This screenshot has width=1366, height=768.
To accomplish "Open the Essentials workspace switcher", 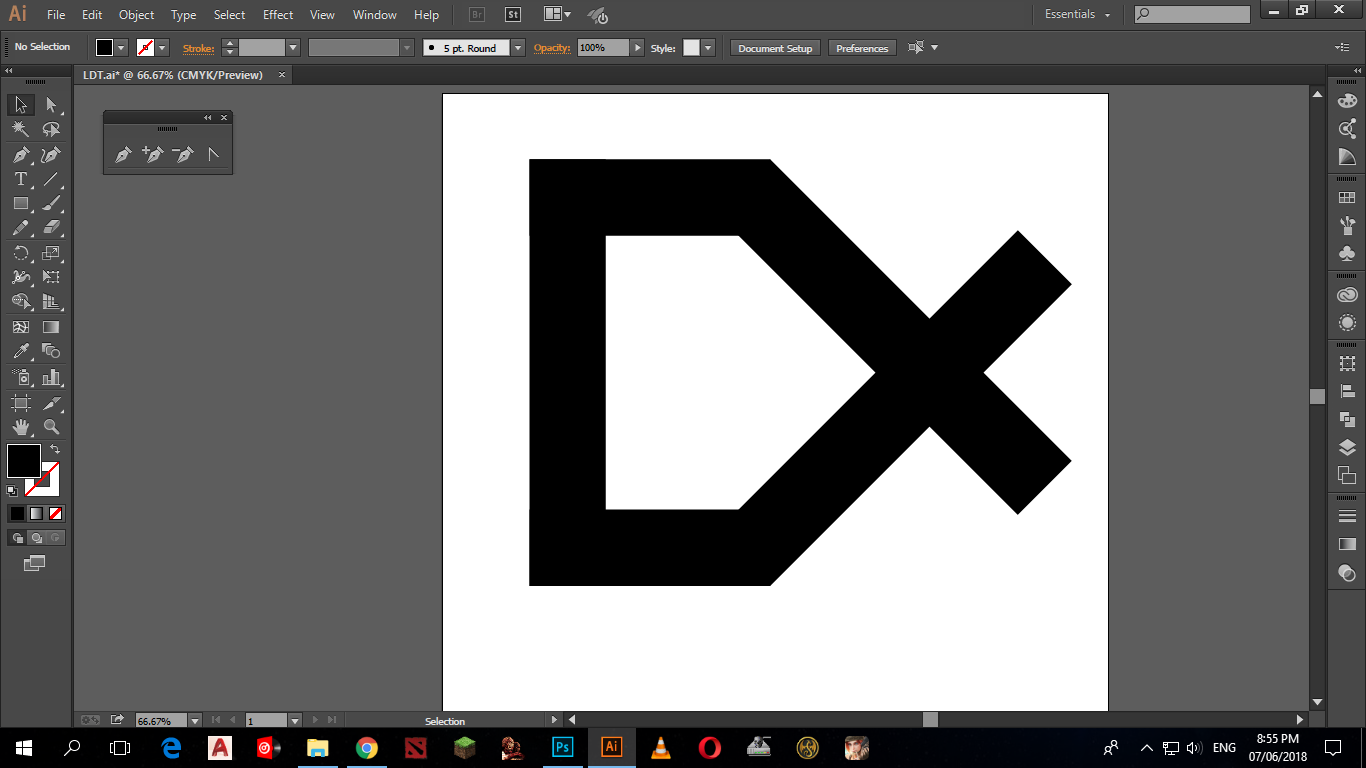I will pos(1077,14).
